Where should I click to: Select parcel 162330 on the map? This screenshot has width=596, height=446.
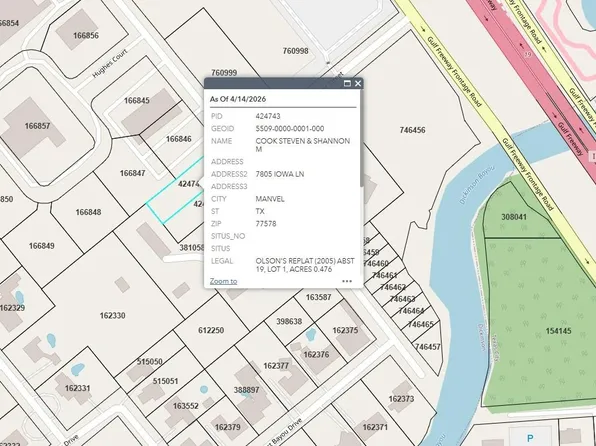click(x=113, y=316)
